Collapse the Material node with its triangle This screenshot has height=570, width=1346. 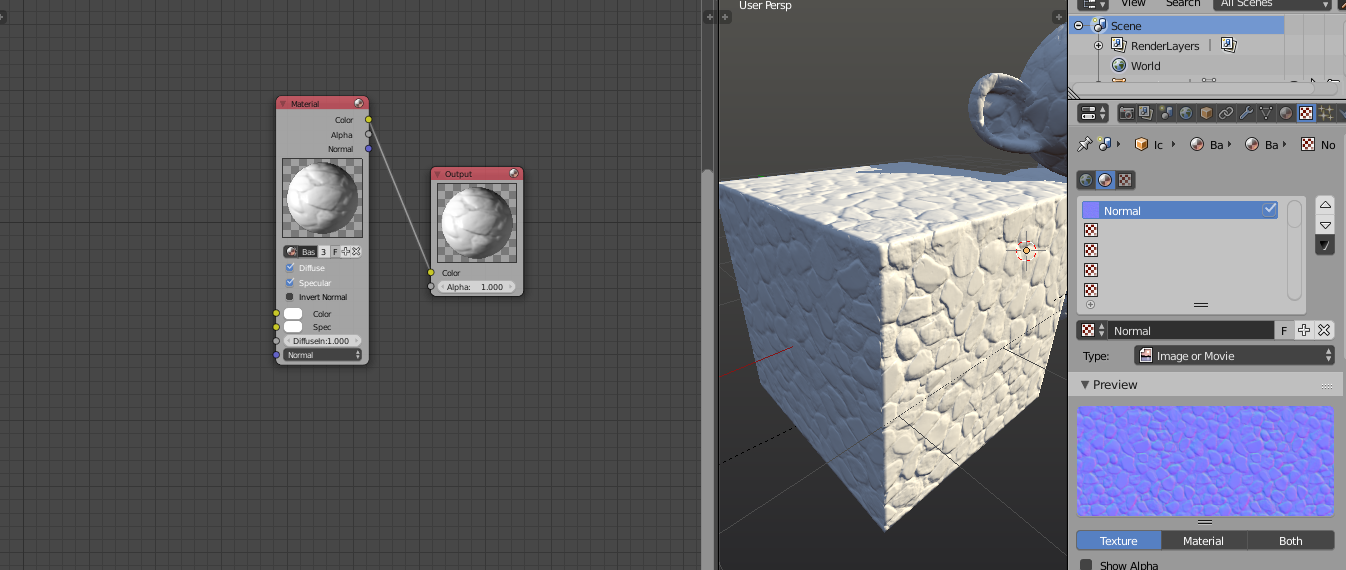(283, 103)
